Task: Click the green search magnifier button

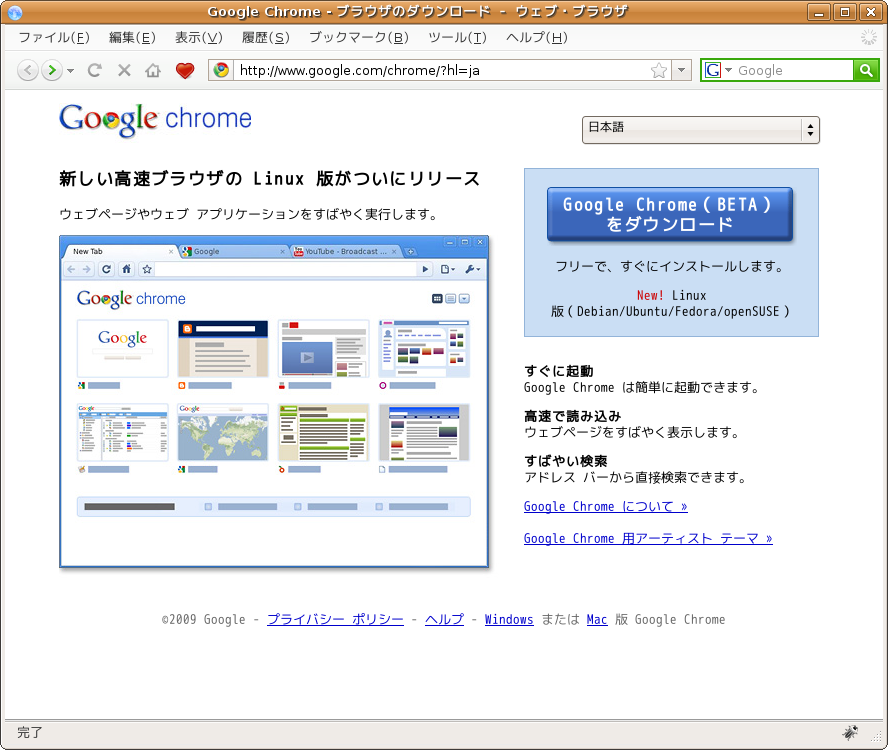Action: (866, 70)
